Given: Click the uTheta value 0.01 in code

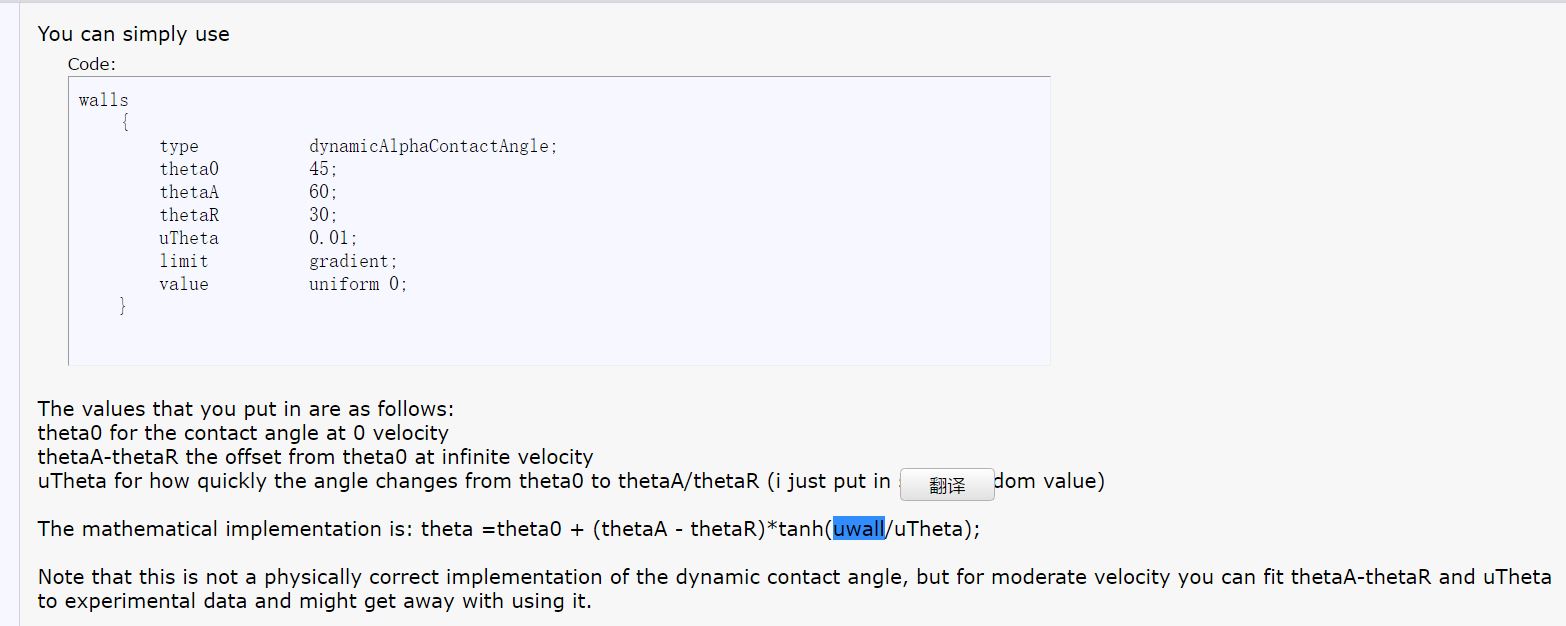Looking at the screenshot, I should click(x=332, y=238).
